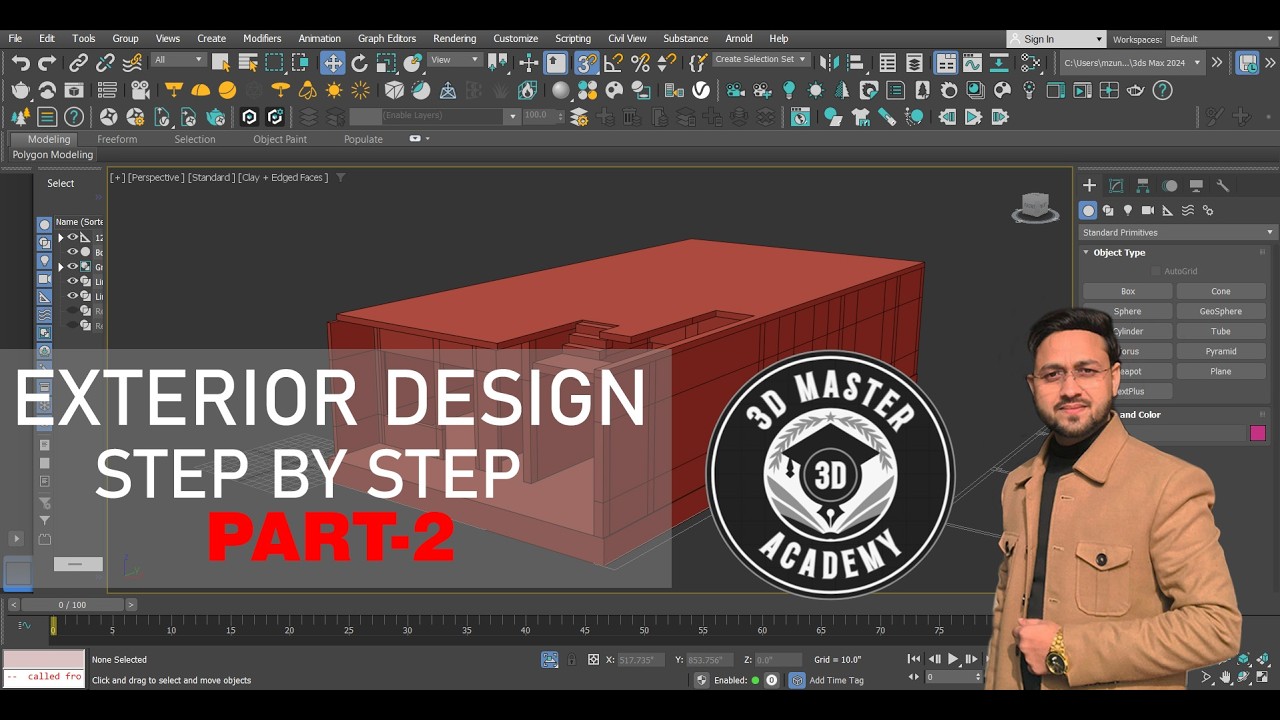Open the Modifiers menu
This screenshot has height=720, width=1280.
pos(262,38)
